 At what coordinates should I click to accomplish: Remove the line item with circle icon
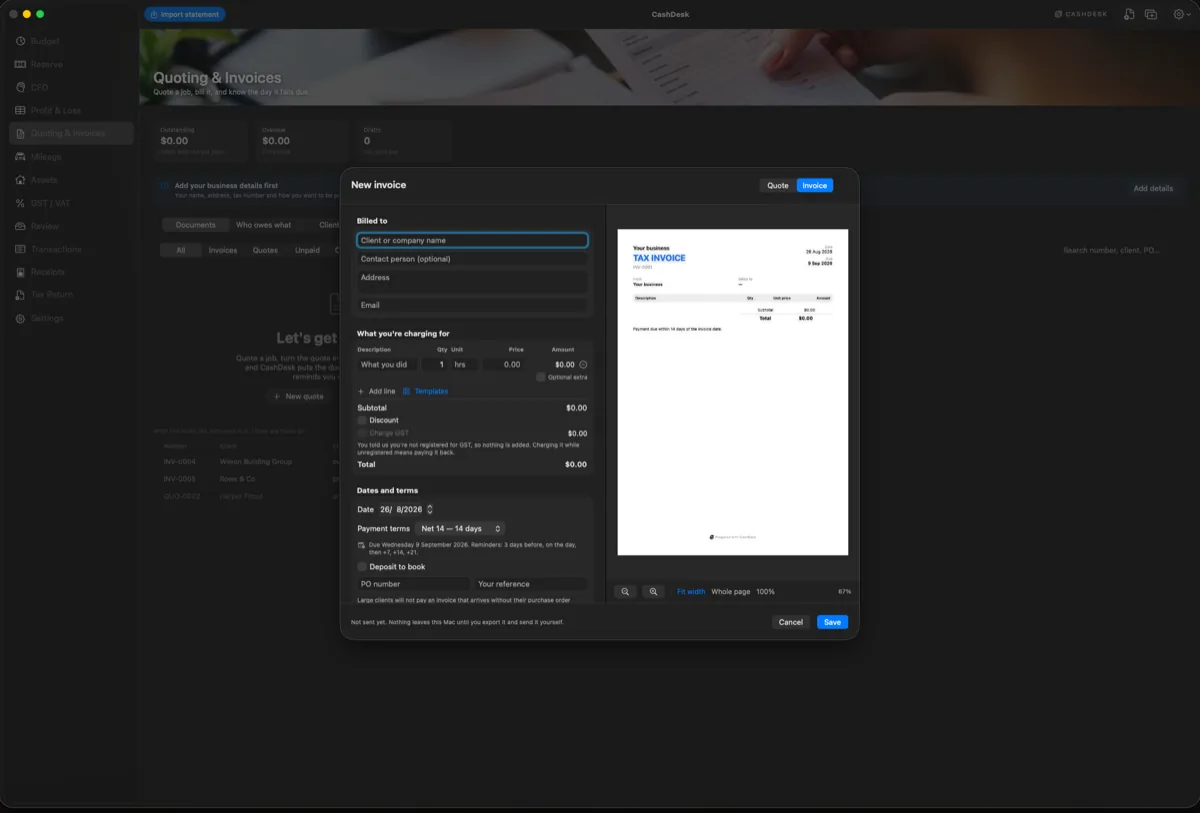click(x=583, y=365)
